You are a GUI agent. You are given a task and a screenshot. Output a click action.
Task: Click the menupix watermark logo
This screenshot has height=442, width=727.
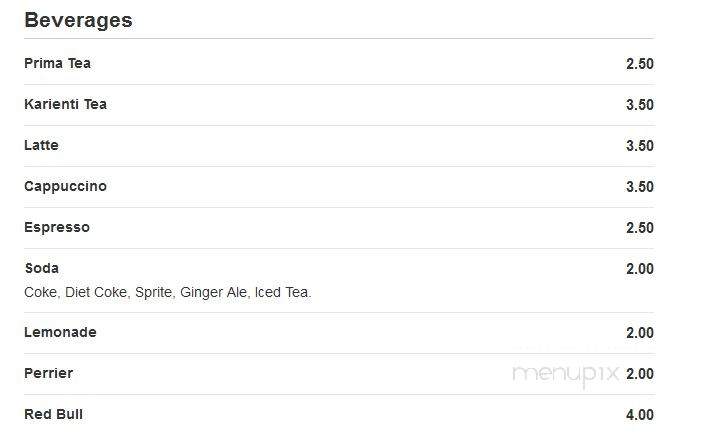[x=566, y=375]
